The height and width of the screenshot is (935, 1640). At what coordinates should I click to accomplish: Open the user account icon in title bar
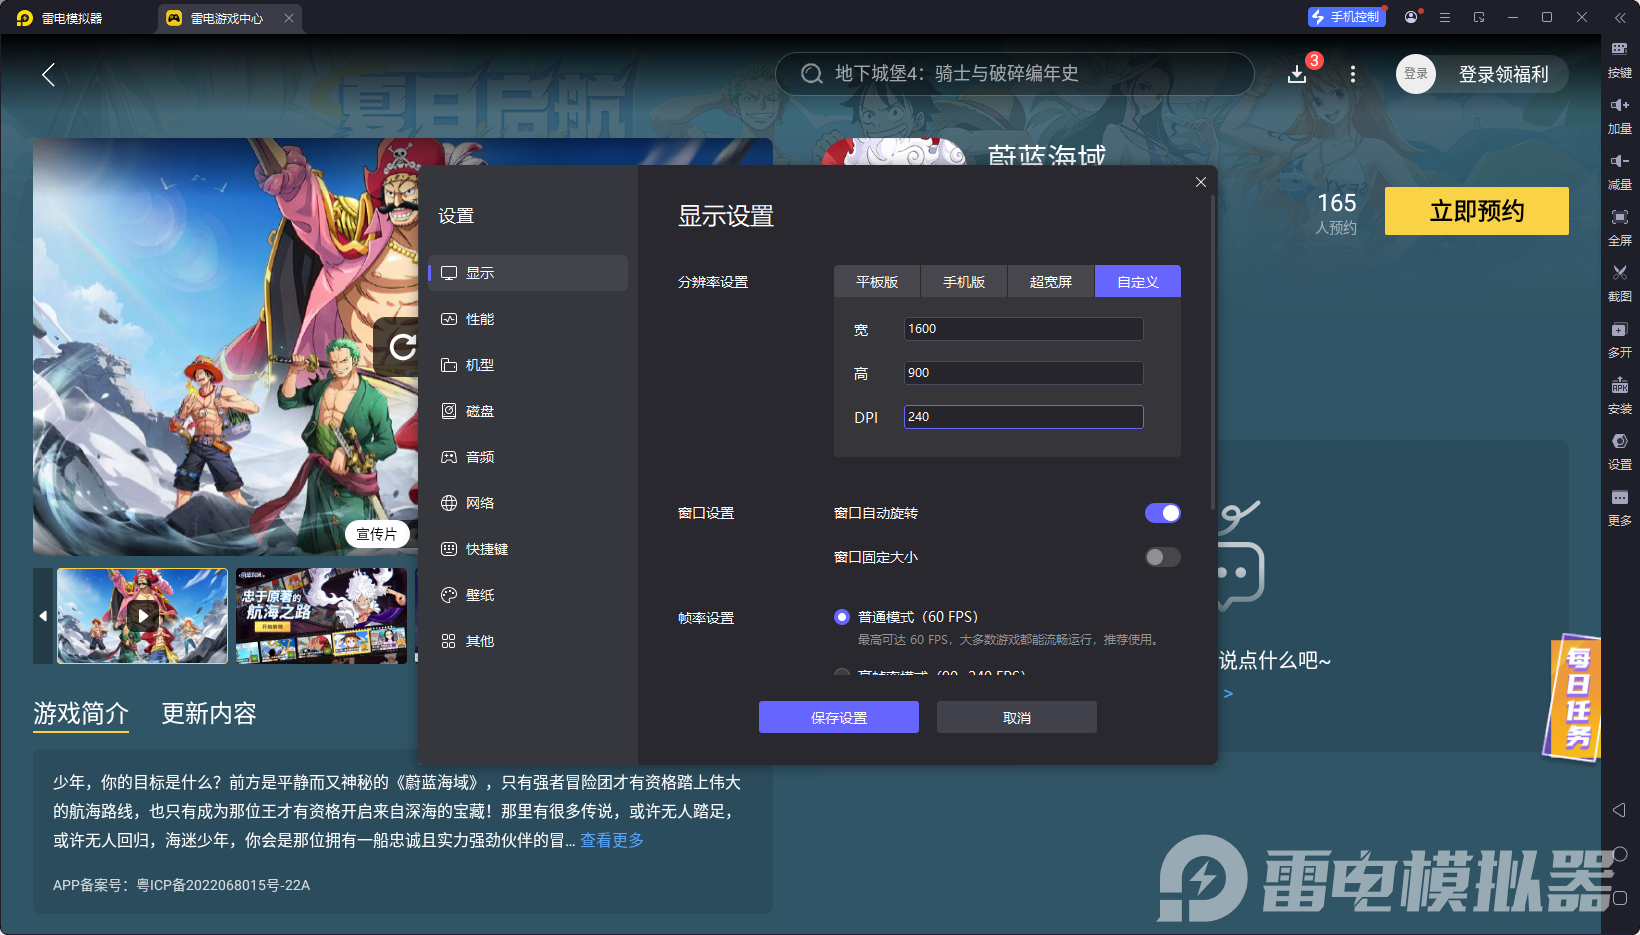tap(1411, 17)
